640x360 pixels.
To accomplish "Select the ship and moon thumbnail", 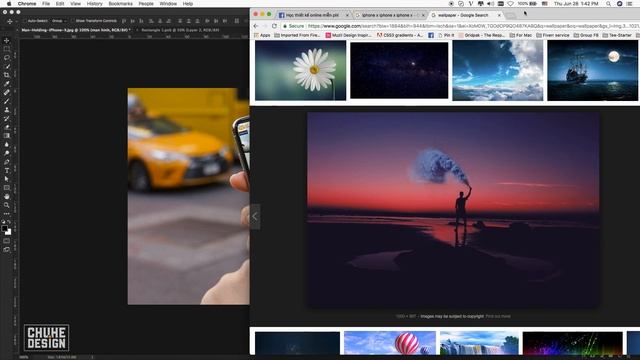I will click(x=592, y=70).
